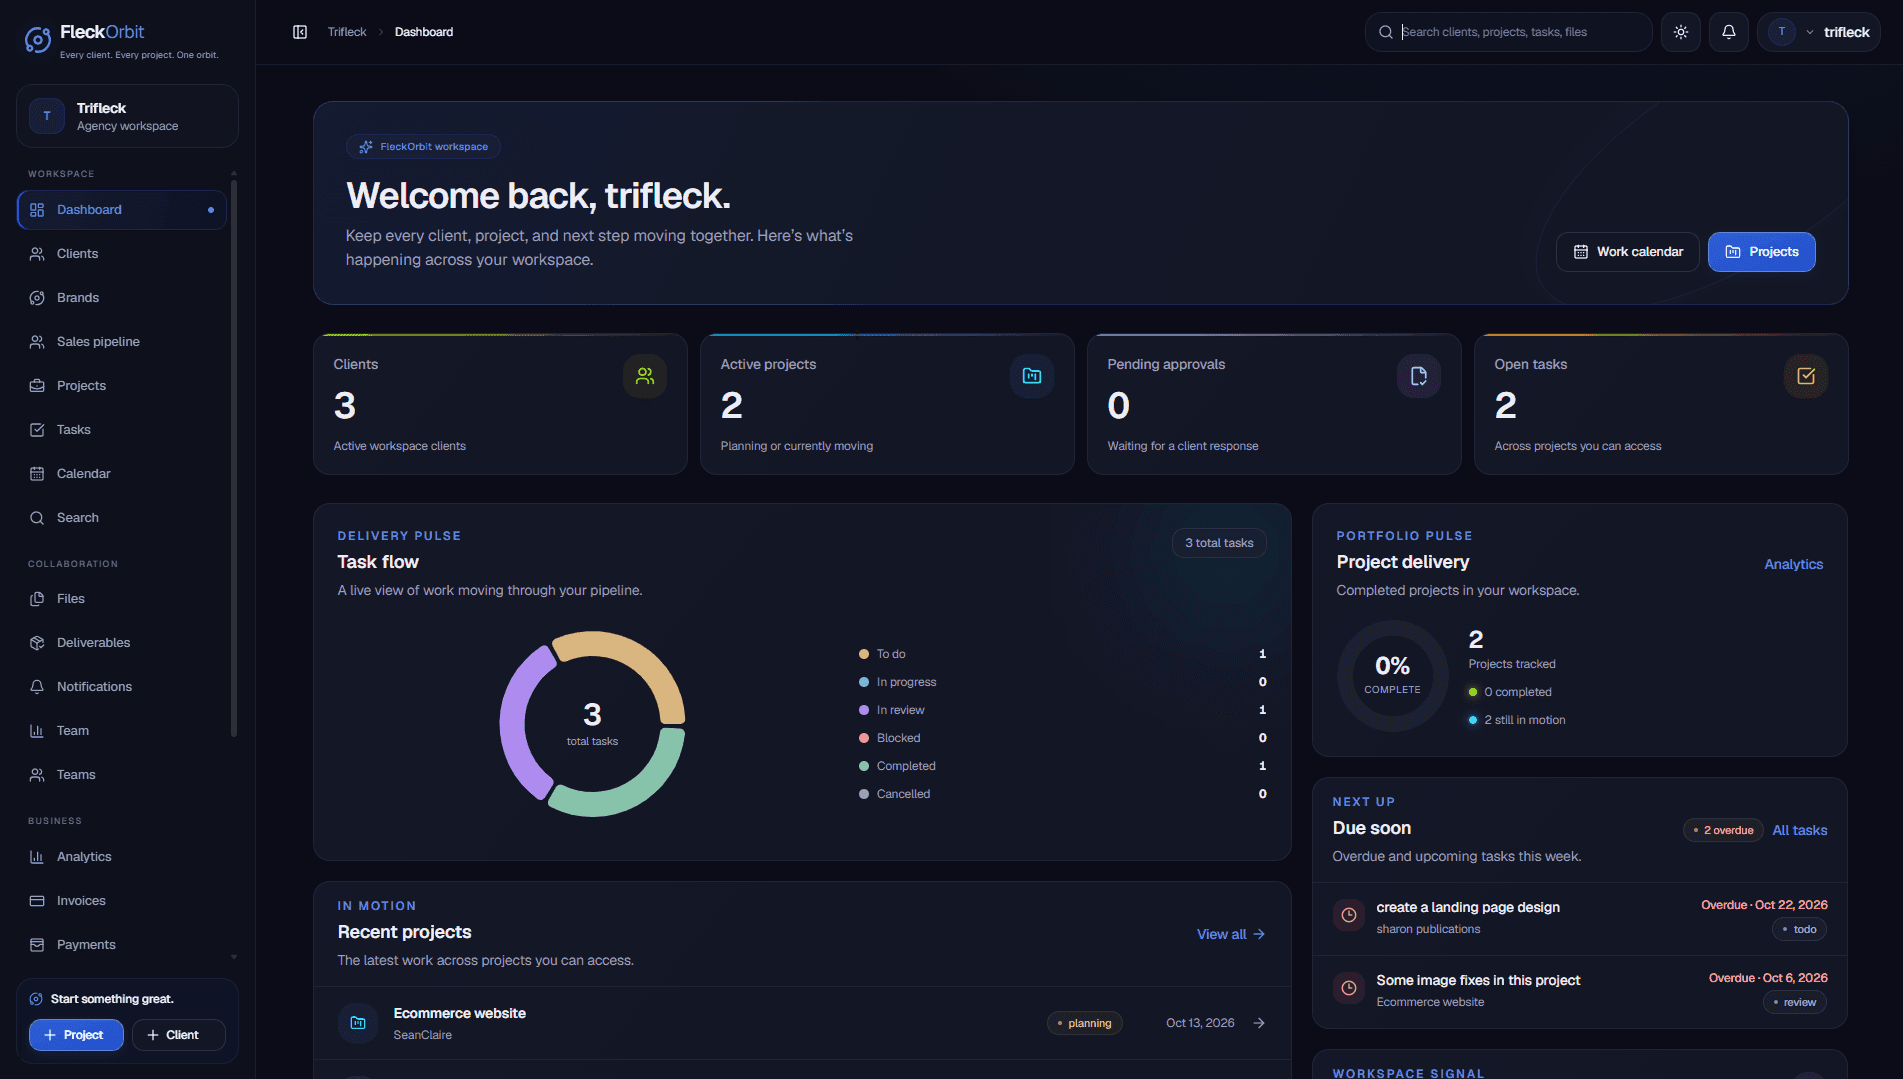Open the trifleck user account dropdown
The image size is (1903, 1079).
pyautogui.click(x=1819, y=32)
